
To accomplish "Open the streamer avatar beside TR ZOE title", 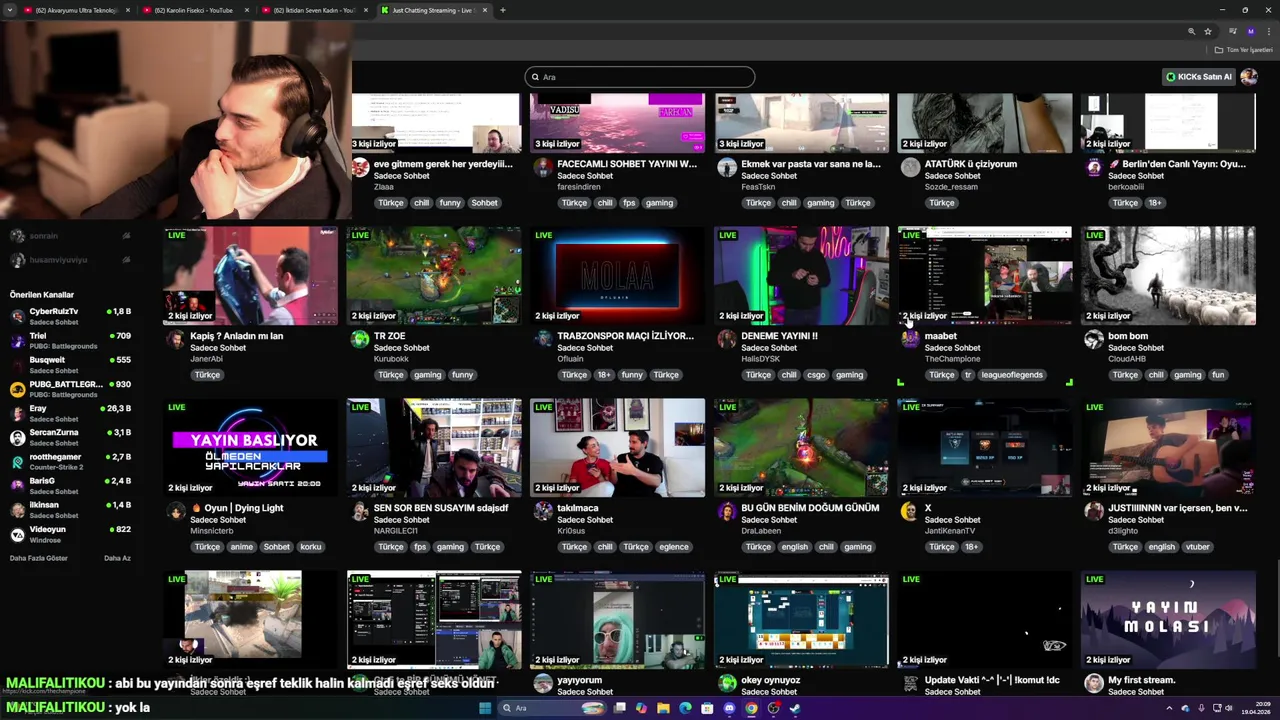I will click(360, 339).
